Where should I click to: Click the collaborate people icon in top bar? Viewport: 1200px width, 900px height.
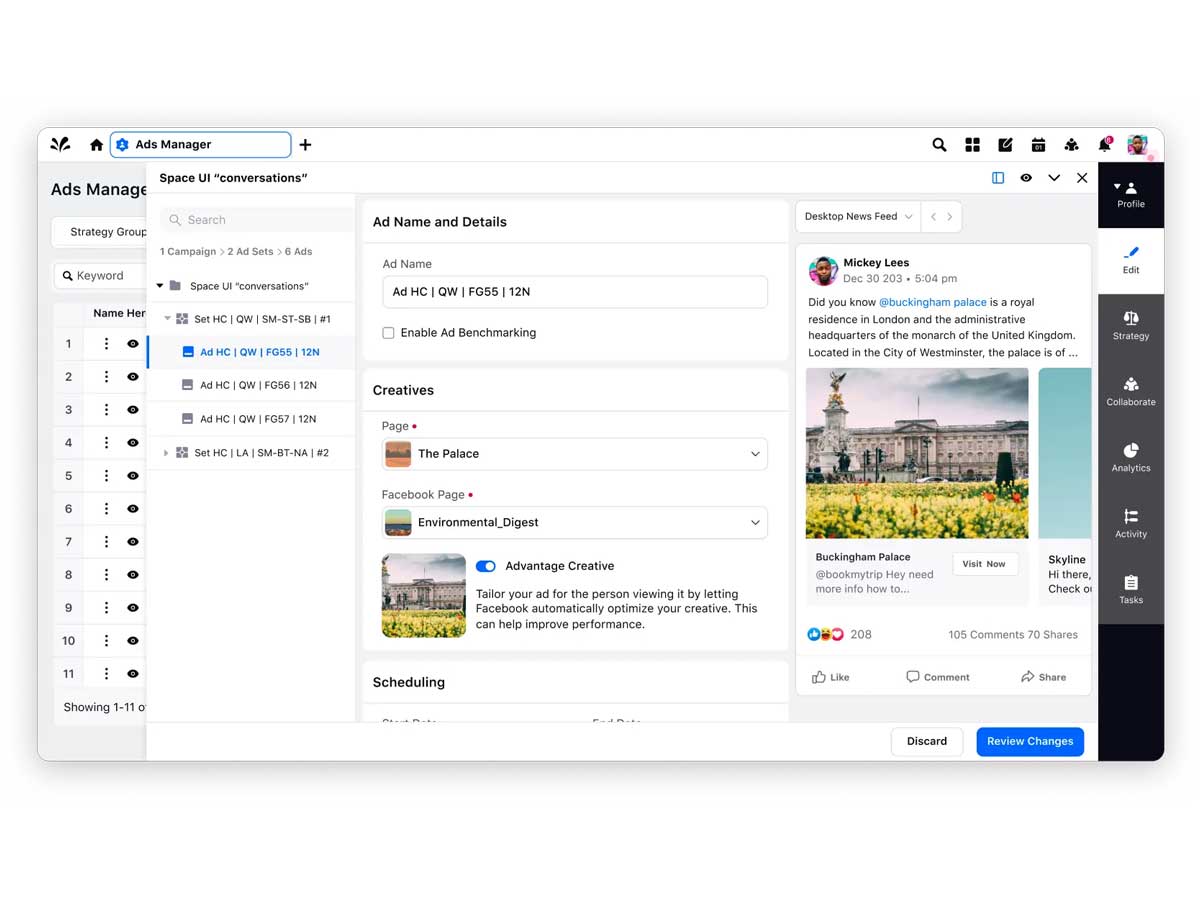(x=1071, y=145)
